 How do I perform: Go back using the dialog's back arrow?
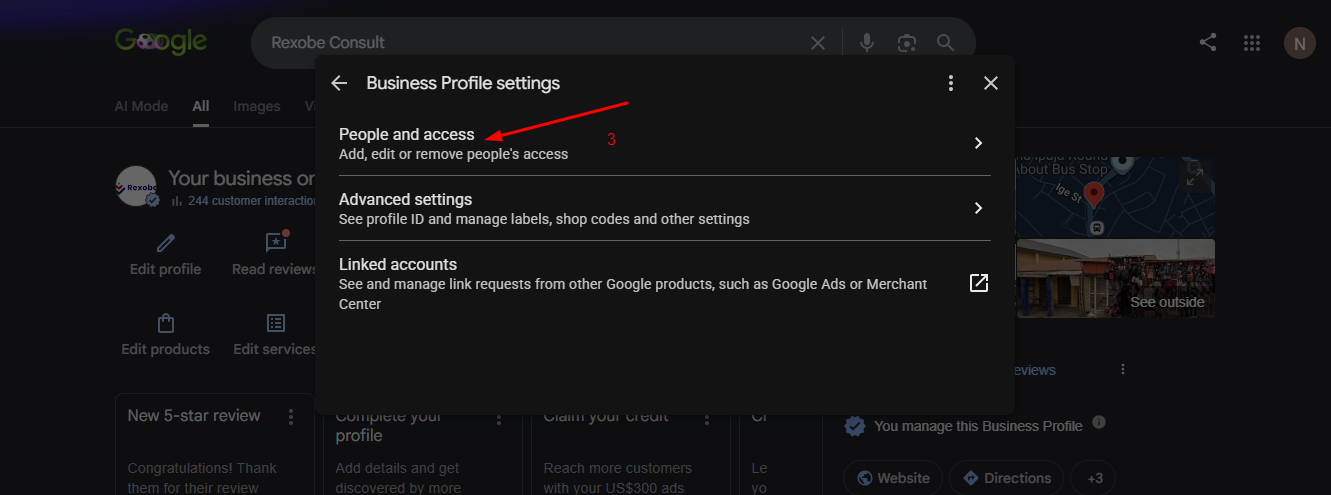(339, 83)
